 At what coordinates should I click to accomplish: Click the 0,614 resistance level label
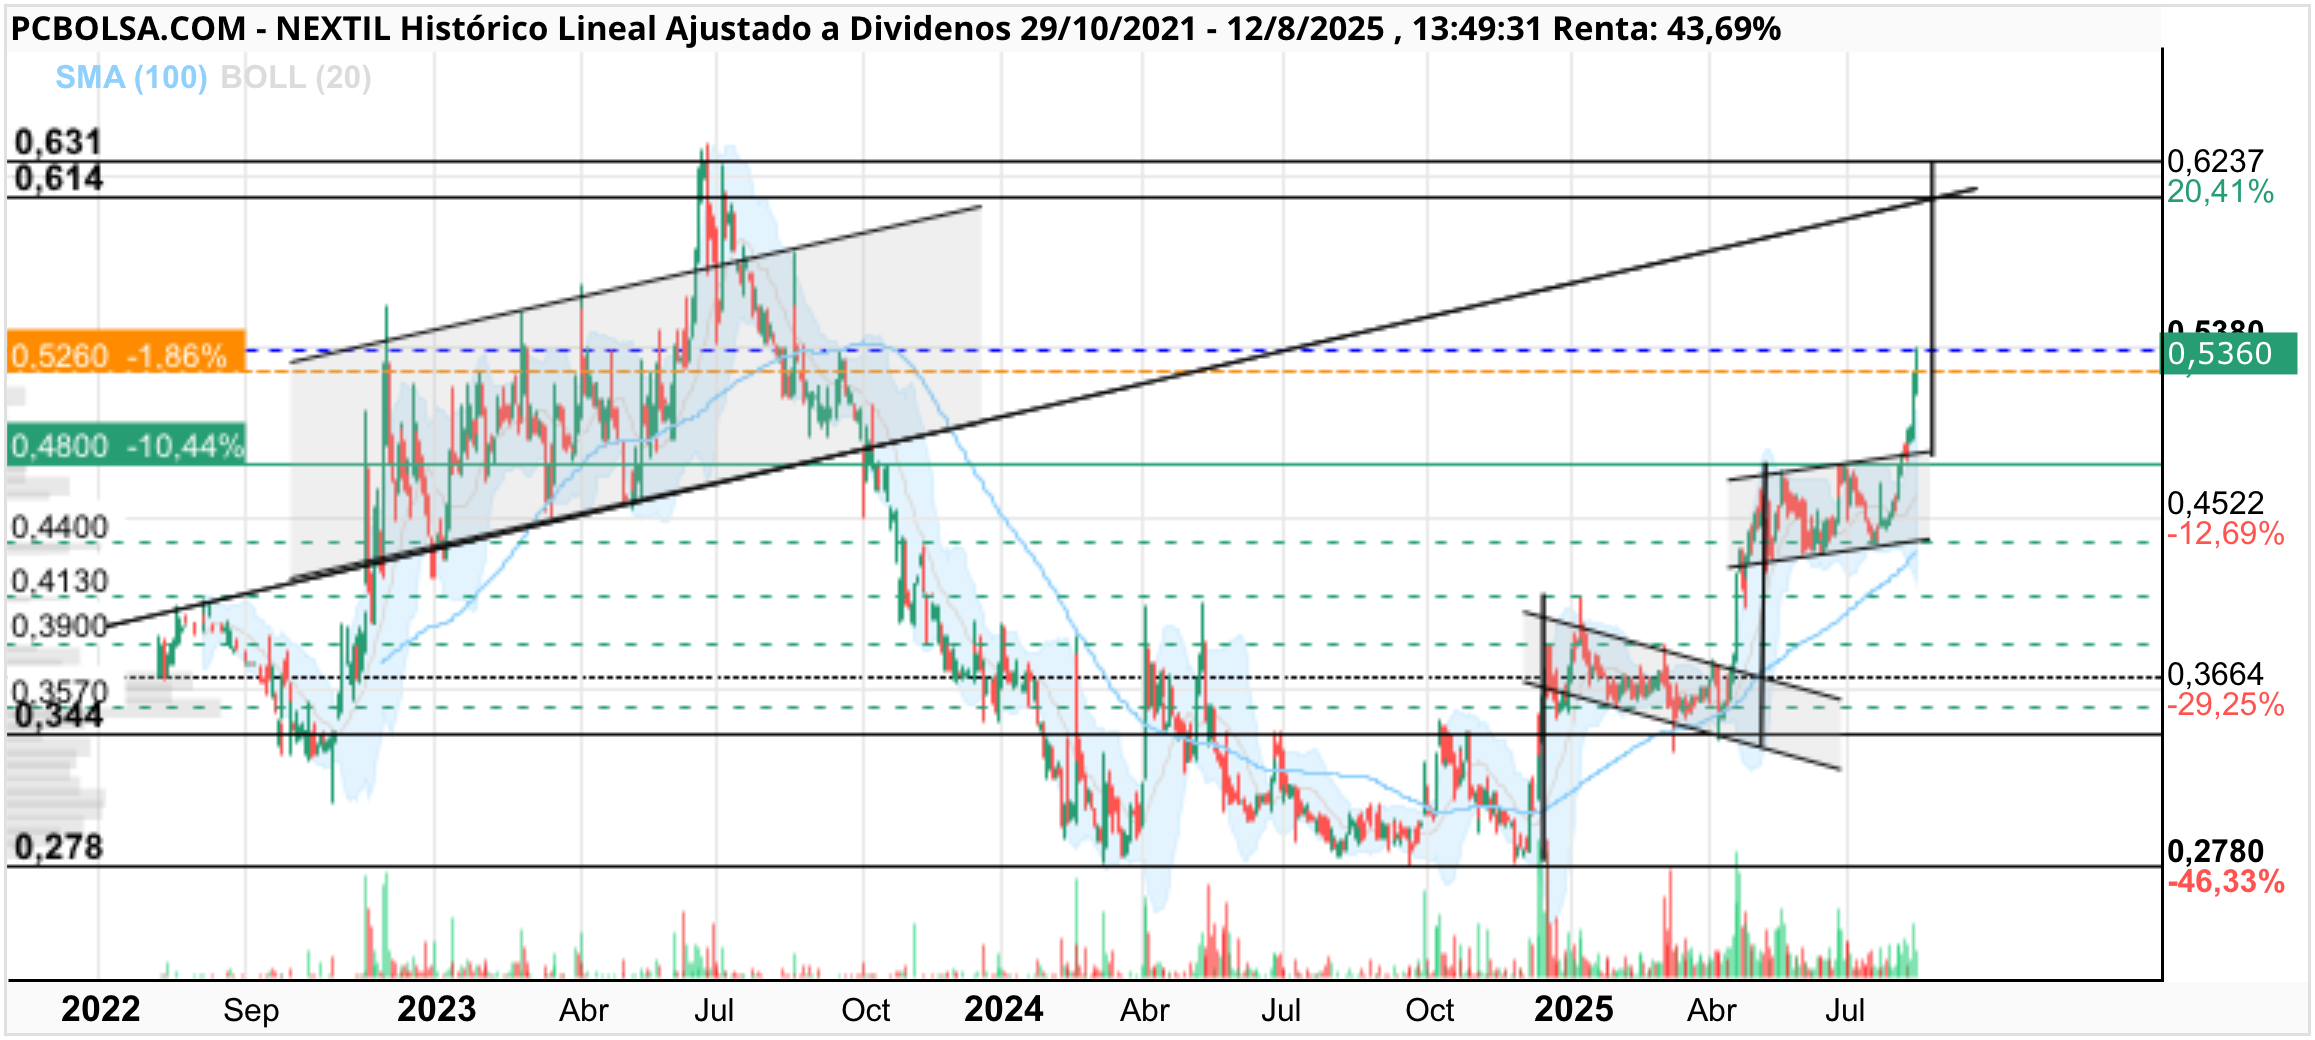pos(58,178)
